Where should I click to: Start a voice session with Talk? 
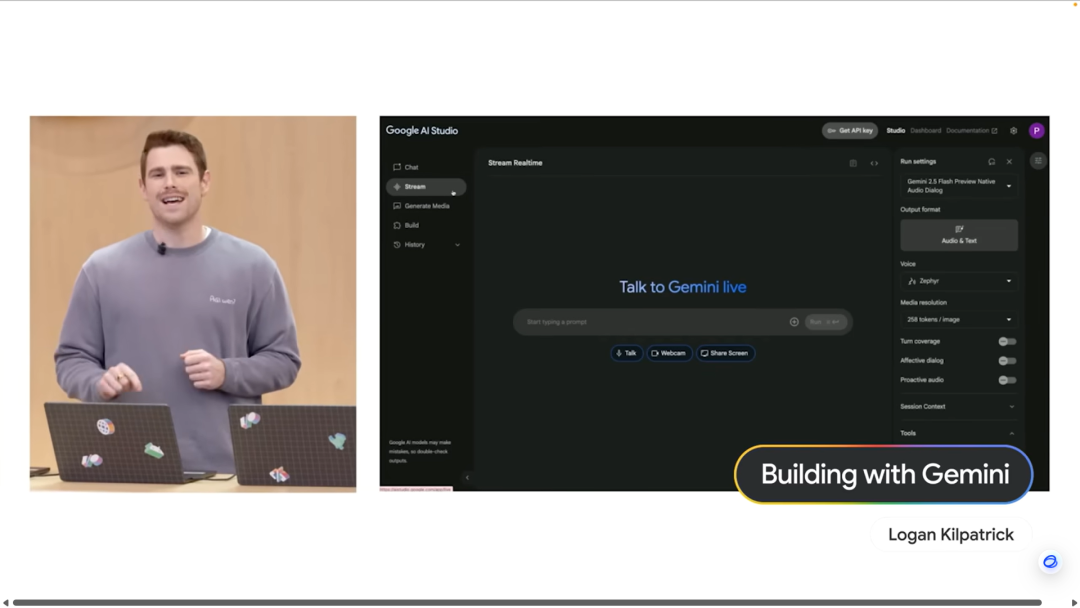point(627,353)
